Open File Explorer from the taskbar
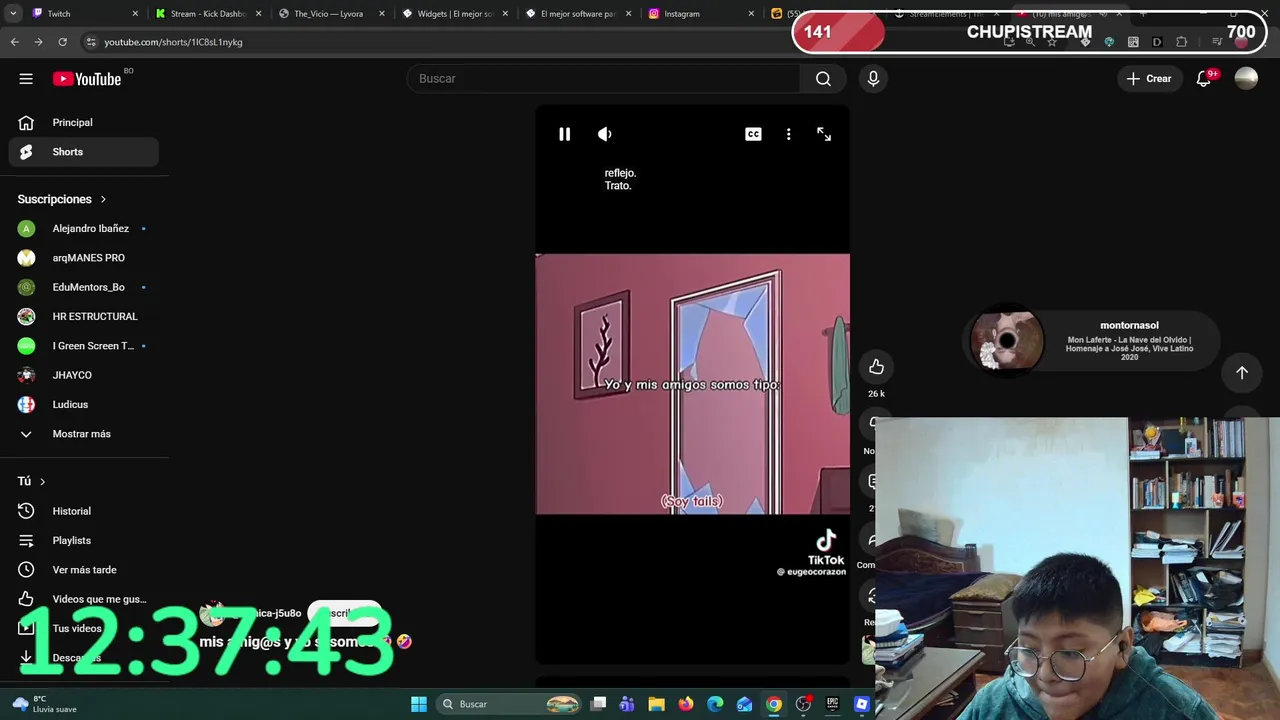1280x720 pixels. pyautogui.click(x=656, y=704)
